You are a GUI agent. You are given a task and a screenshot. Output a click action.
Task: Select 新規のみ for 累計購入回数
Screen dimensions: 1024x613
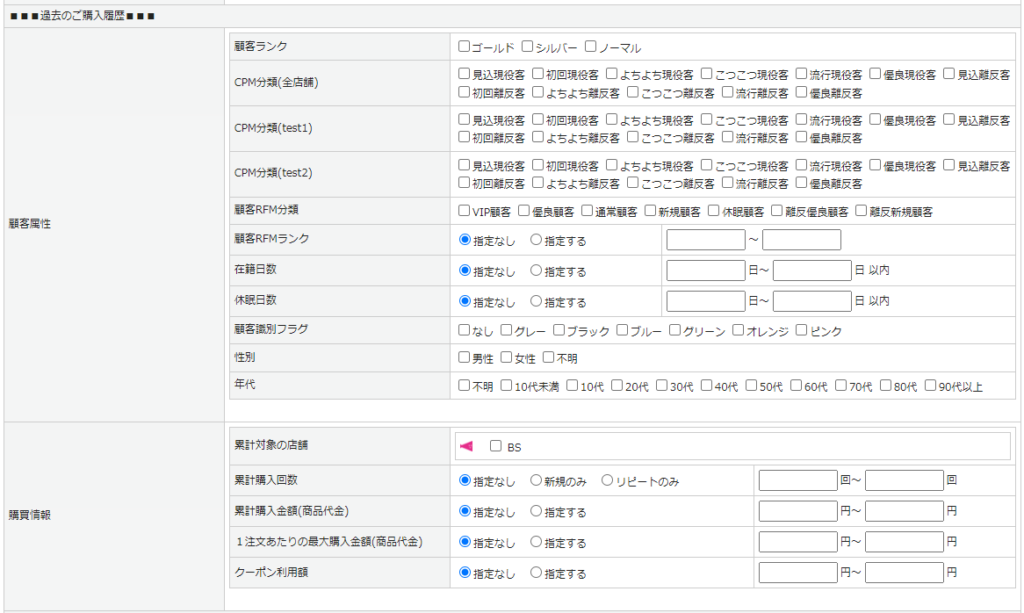click(536, 480)
